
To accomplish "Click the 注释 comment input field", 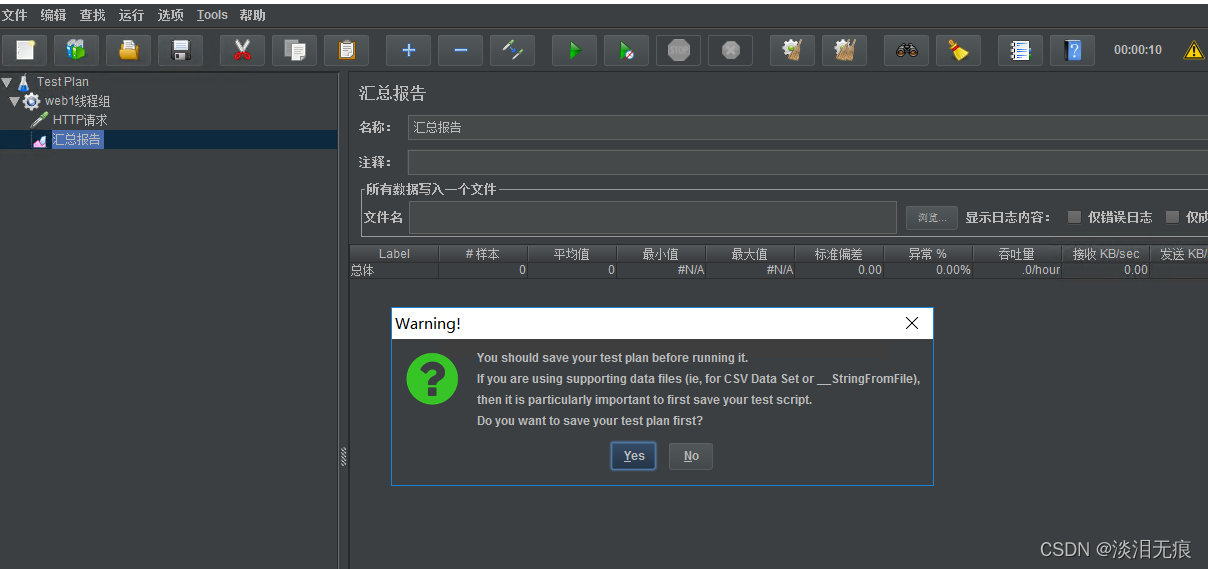I will pyautogui.click(x=808, y=162).
